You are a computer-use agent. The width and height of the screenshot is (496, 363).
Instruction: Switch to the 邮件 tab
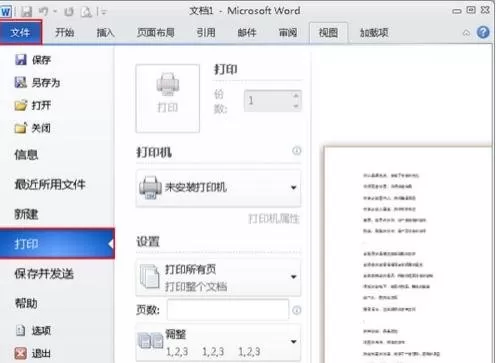click(x=247, y=32)
